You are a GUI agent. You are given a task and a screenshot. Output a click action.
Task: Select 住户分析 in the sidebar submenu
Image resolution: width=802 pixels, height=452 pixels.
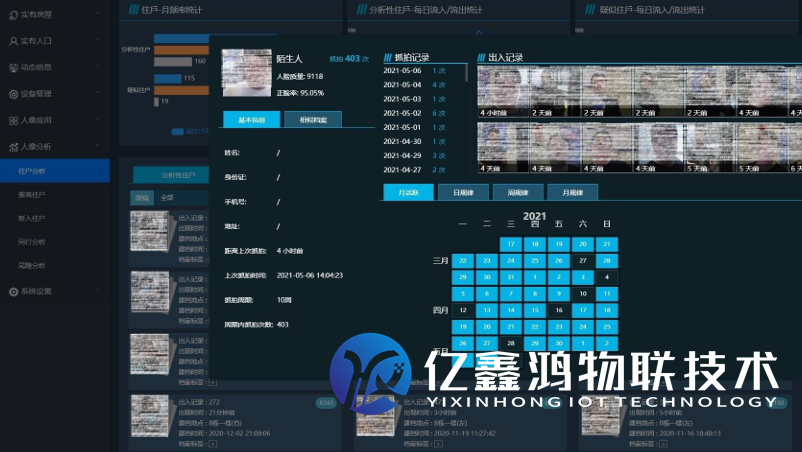[x=55, y=171]
